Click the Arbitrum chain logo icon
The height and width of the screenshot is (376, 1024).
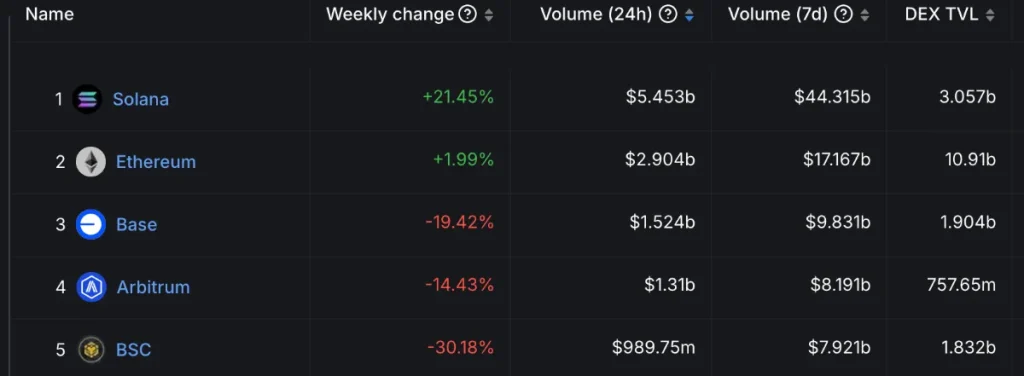(x=91, y=287)
